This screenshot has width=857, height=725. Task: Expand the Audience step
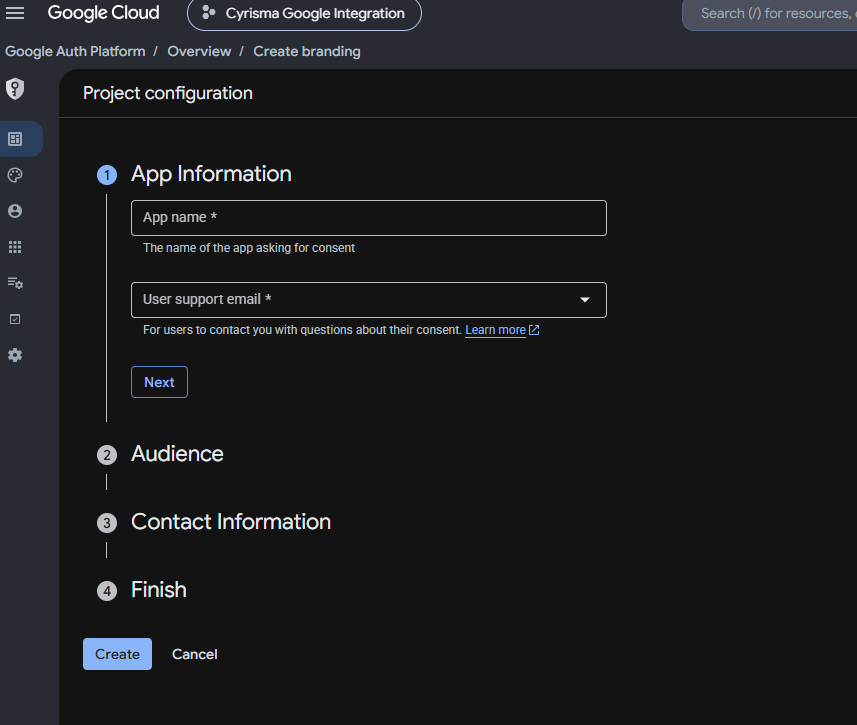click(x=177, y=454)
